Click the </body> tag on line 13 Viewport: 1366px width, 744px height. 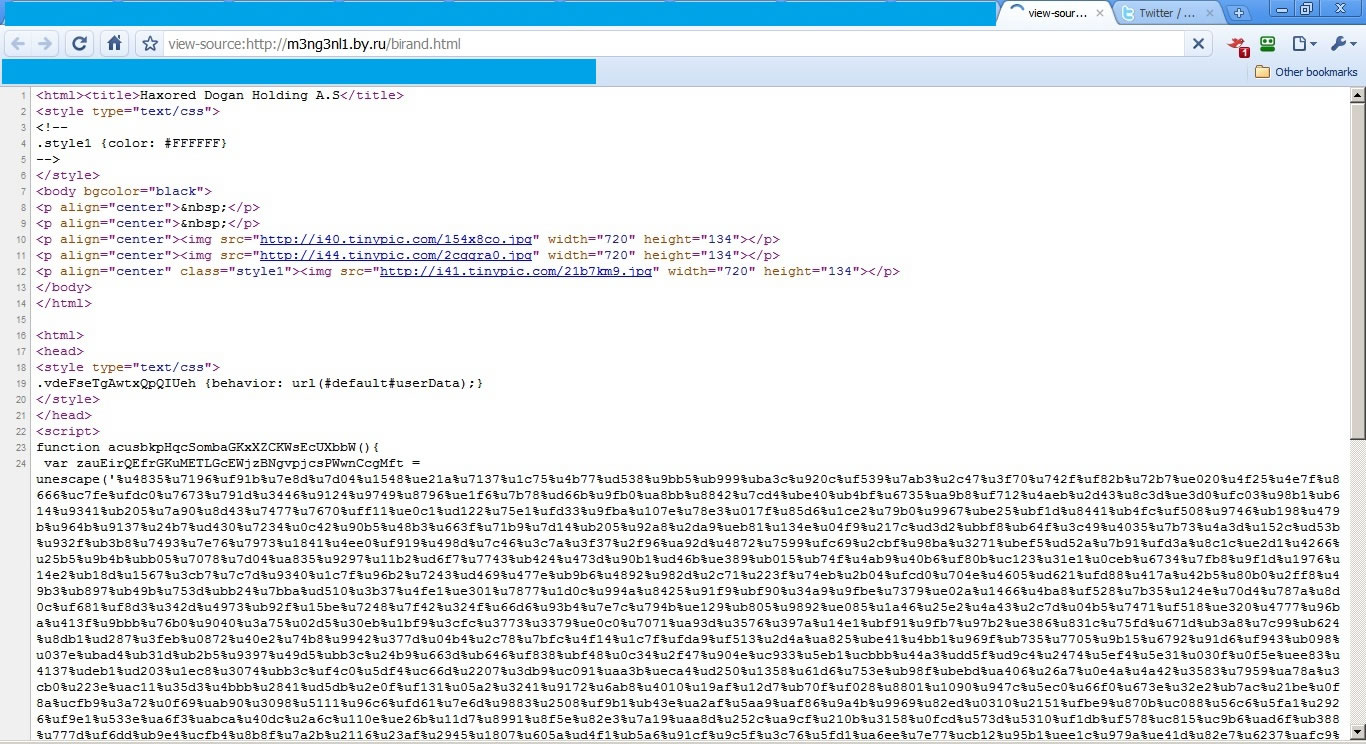pos(64,288)
